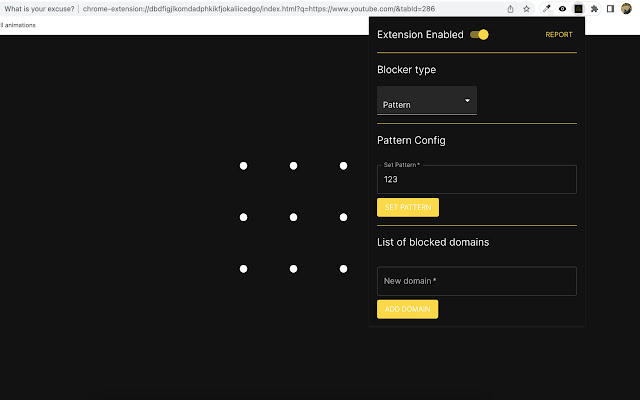Click the eye extension icon
The height and width of the screenshot is (400, 640).
pos(563,8)
